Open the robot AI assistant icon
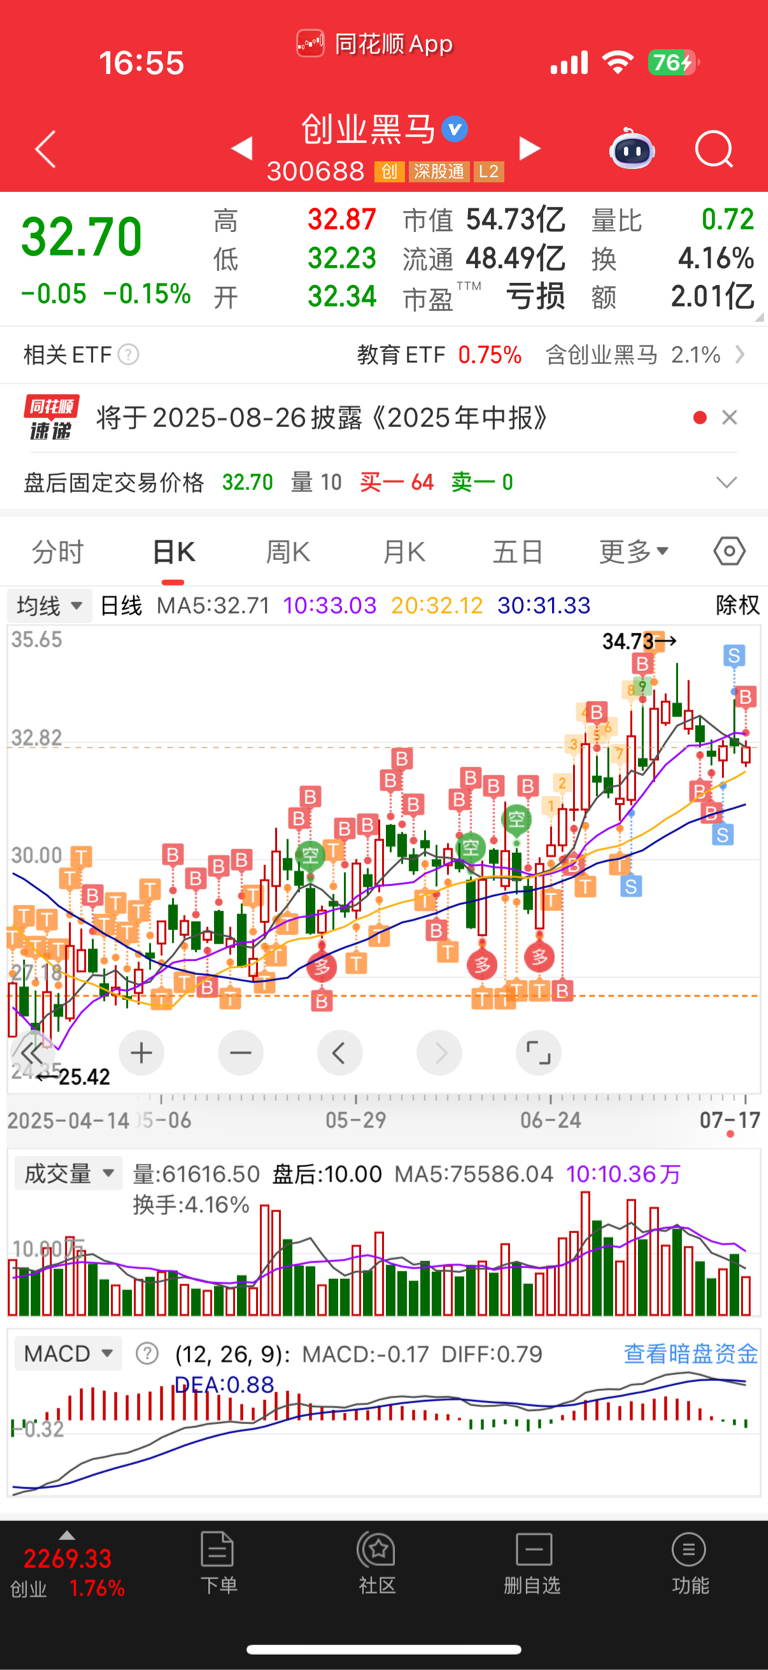Image resolution: width=768 pixels, height=1670 pixels. [632, 150]
